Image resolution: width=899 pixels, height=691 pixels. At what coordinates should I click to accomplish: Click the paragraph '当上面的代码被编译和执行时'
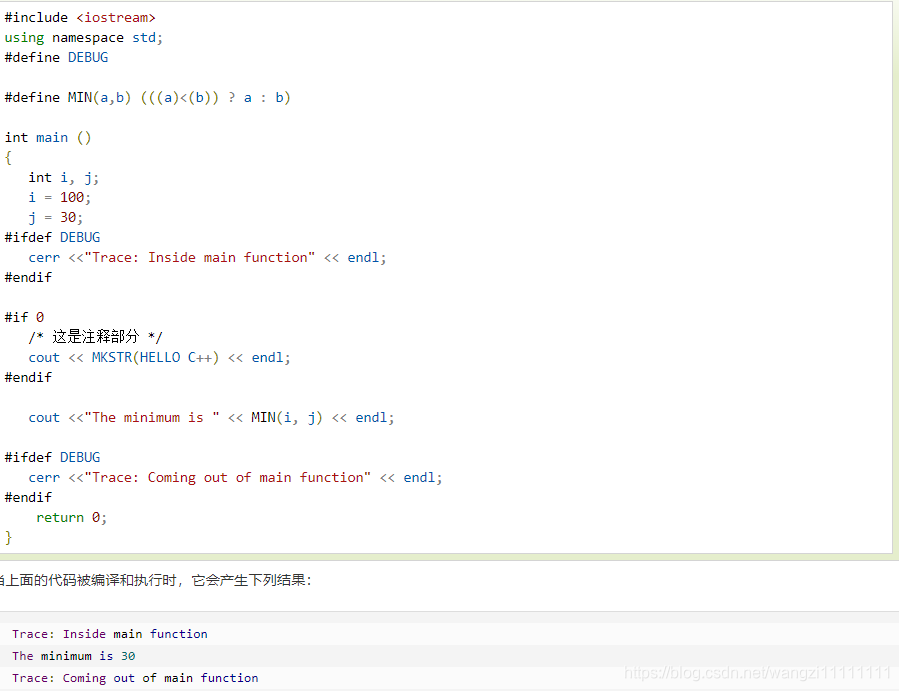(155, 580)
